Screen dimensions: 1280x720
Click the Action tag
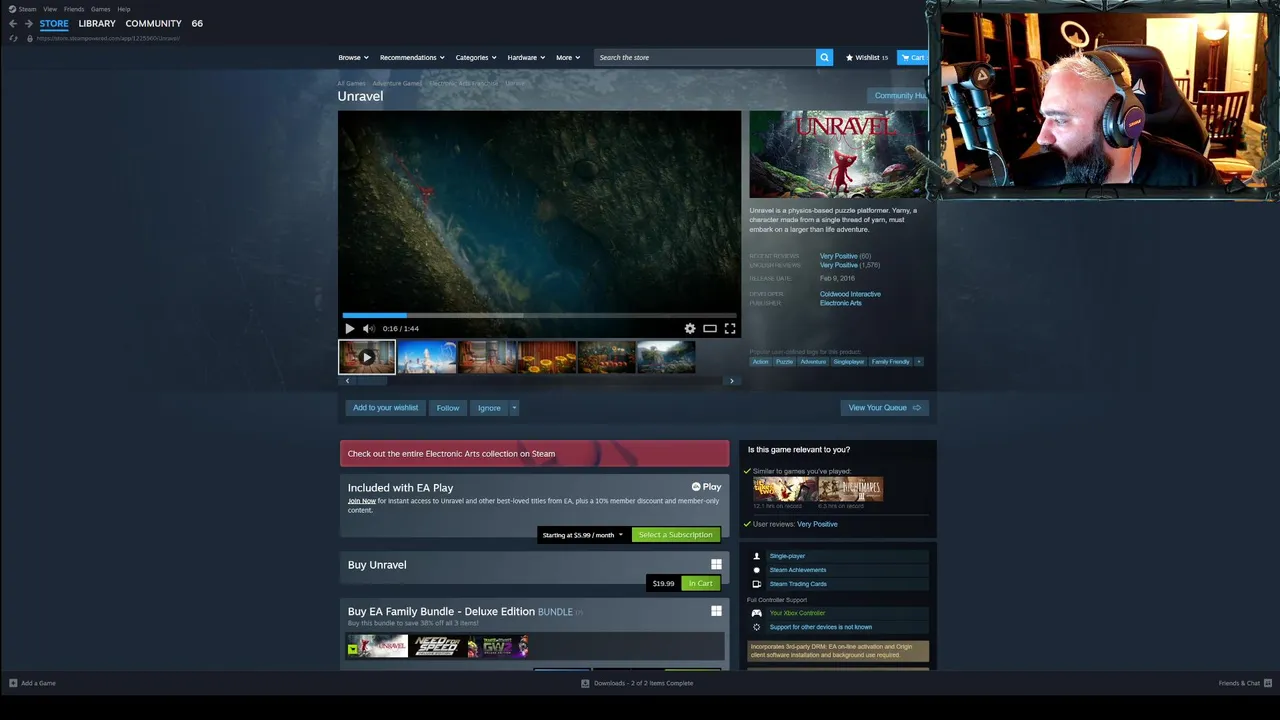tap(761, 361)
